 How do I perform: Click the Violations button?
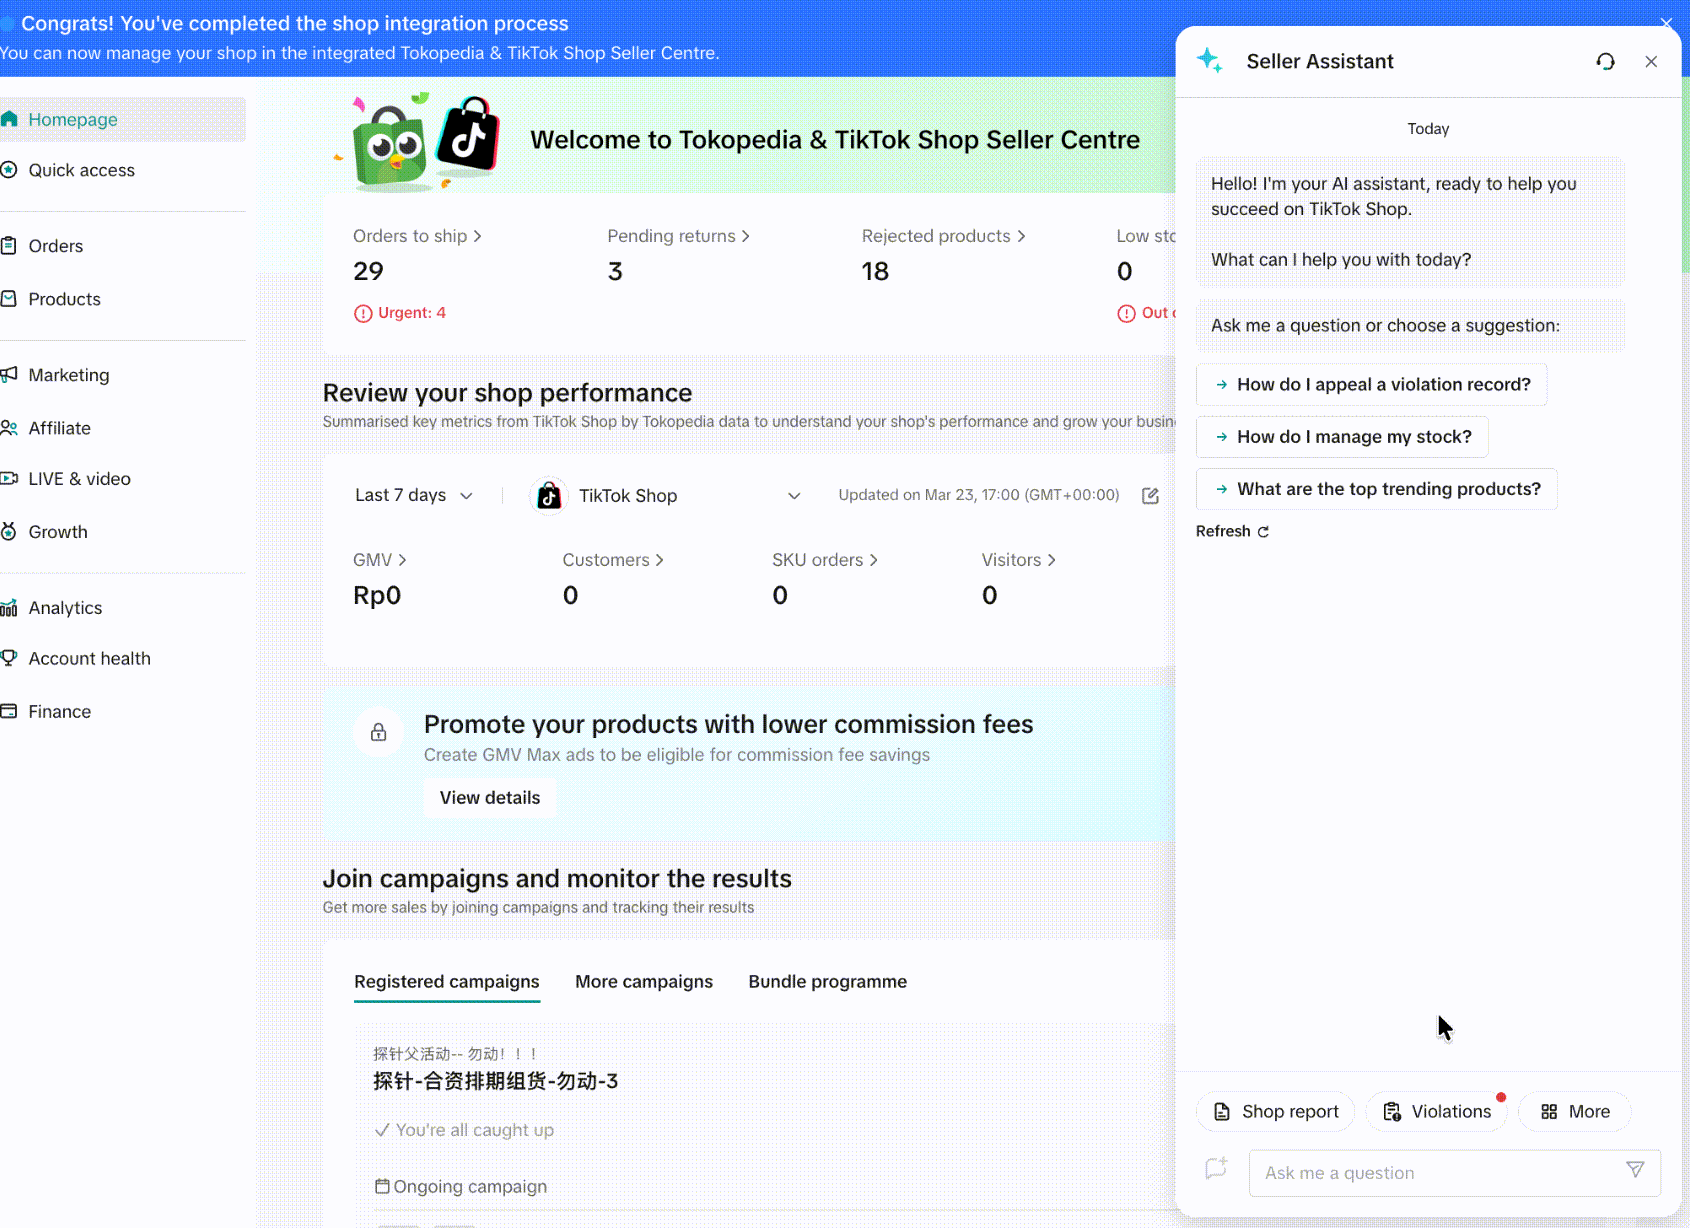[1437, 1112]
